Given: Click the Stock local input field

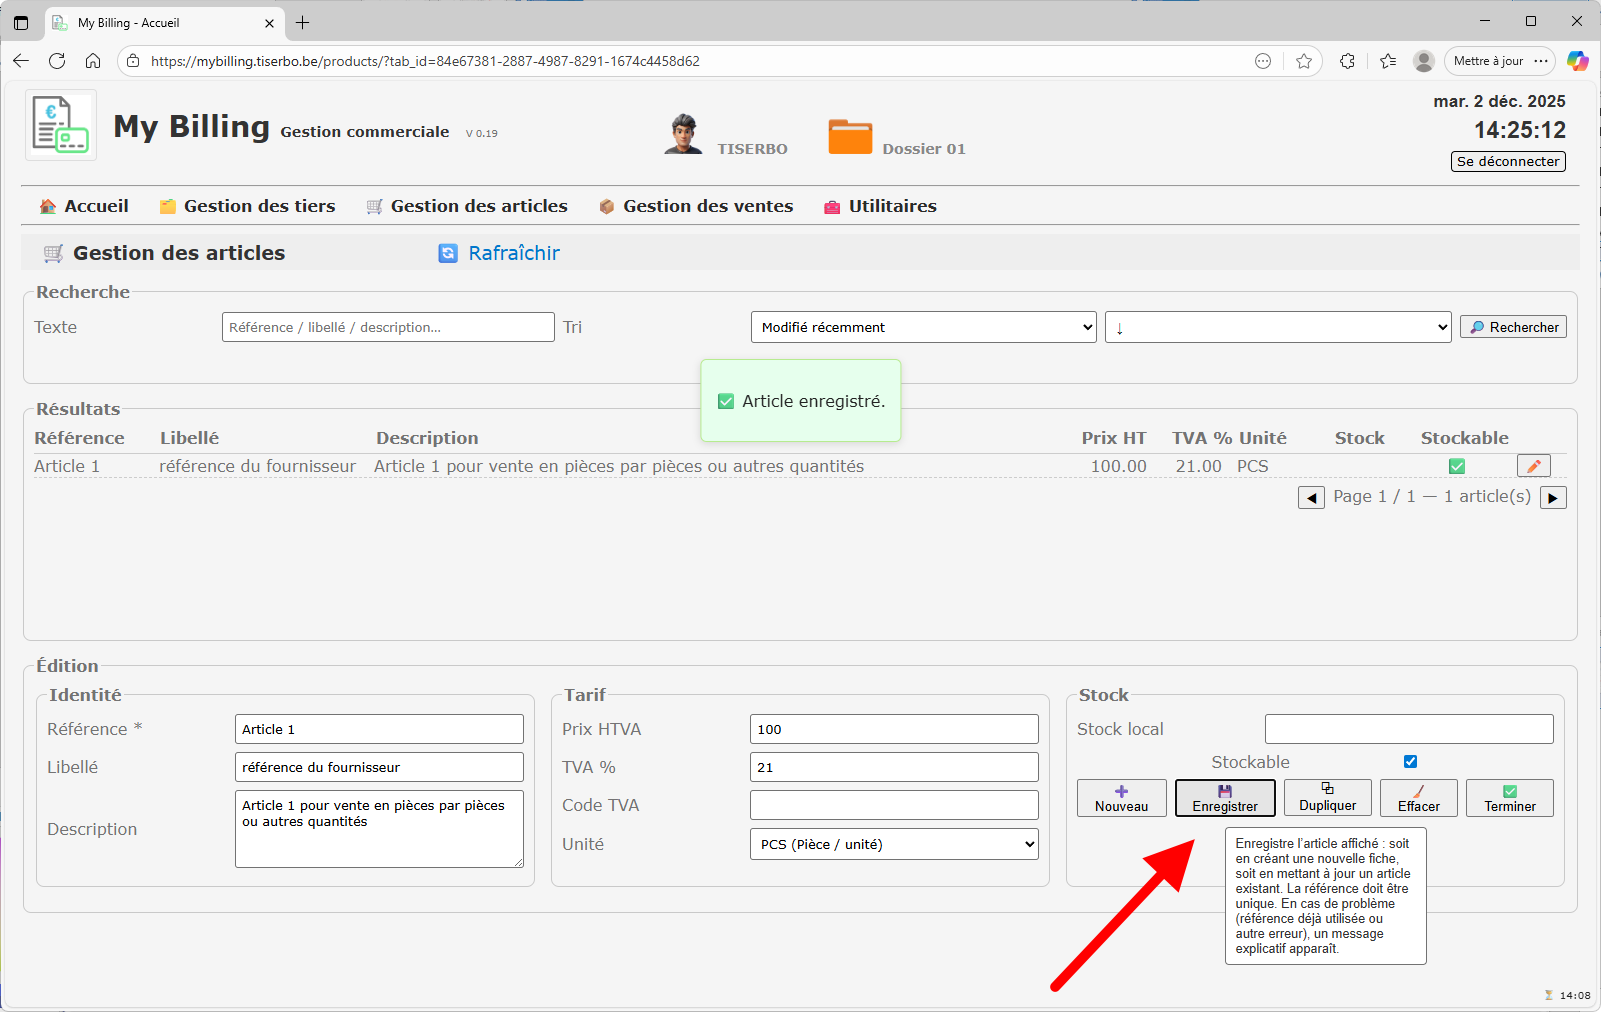Looking at the screenshot, I should (1408, 729).
